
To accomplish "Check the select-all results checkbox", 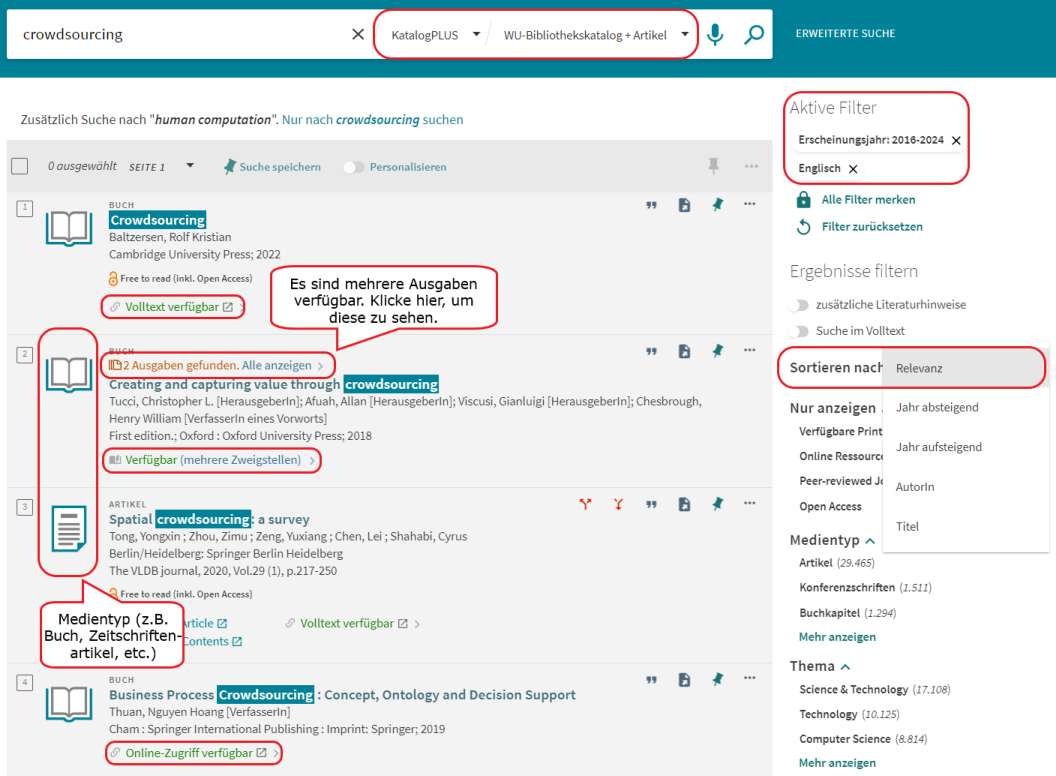I will click(x=20, y=167).
